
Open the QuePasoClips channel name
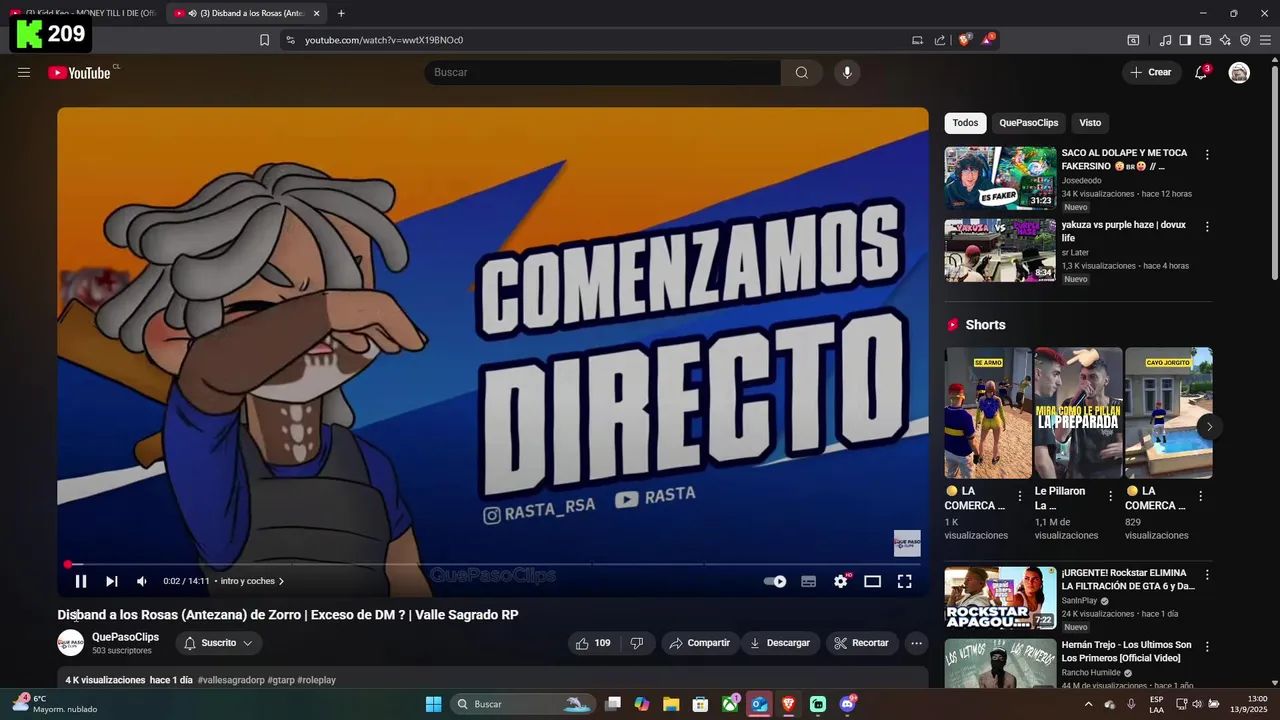click(x=125, y=637)
